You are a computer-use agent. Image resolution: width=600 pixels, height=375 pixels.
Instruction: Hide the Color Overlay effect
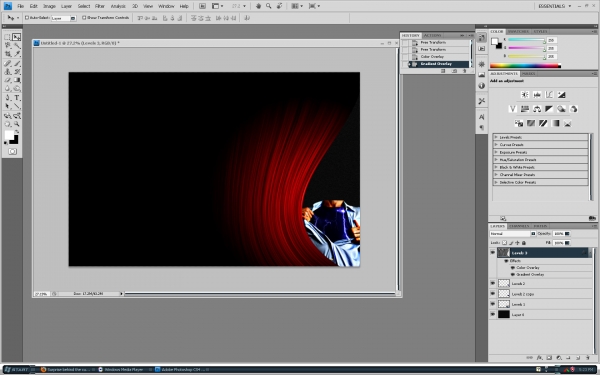click(x=513, y=267)
